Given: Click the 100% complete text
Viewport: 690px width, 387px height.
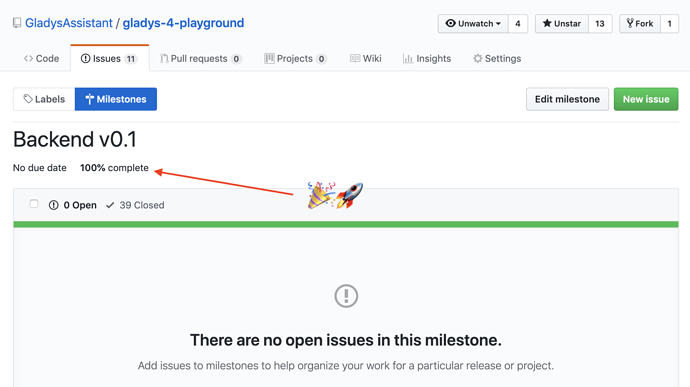Looking at the screenshot, I should coord(114,168).
